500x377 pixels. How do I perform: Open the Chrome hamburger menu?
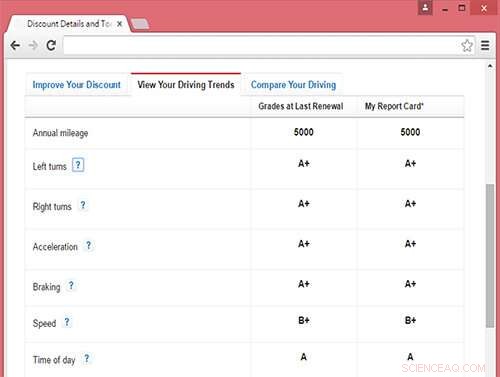[485, 45]
